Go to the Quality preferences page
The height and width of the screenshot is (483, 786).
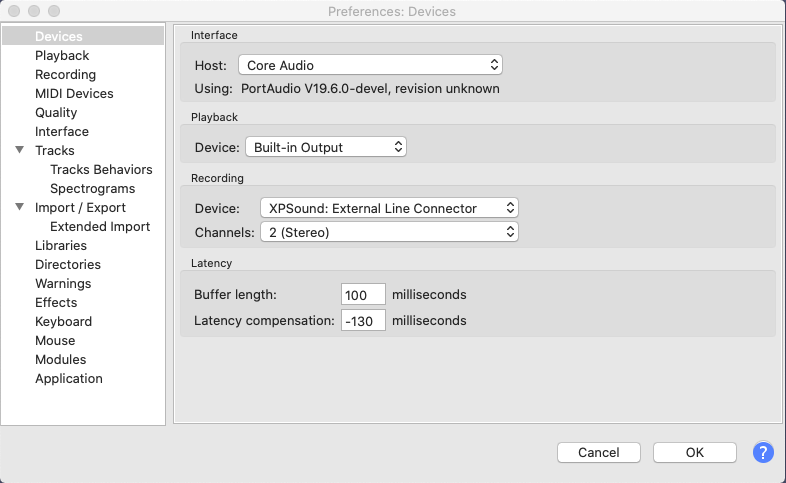pos(56,113)
